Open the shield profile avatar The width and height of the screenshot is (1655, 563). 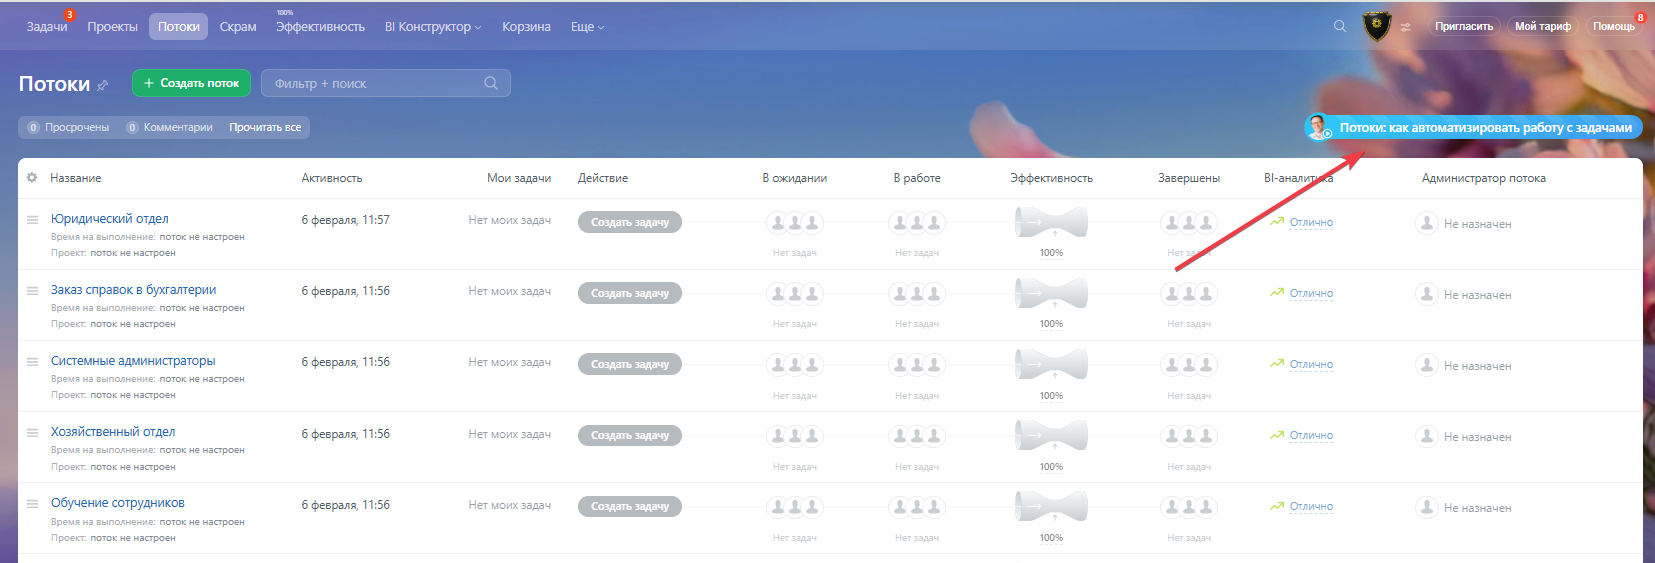click(x=1377, y=26)
